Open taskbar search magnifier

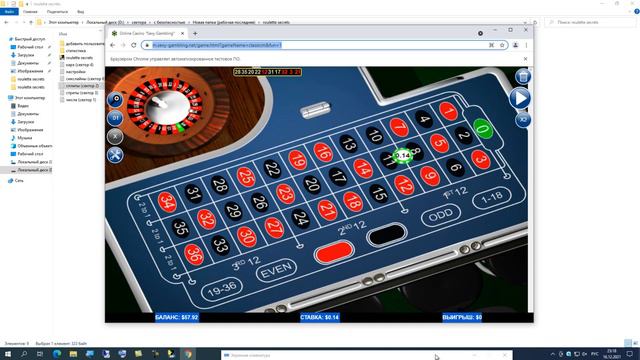pyautogui.click(x=24, y=354)
